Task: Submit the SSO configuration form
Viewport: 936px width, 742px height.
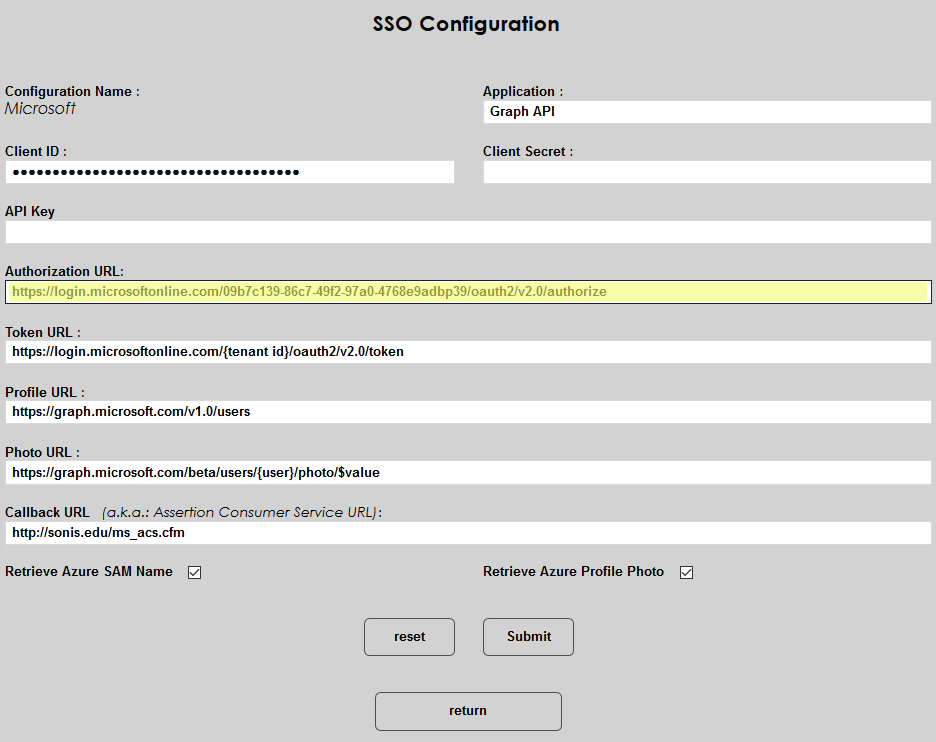Action: (528, 637)
